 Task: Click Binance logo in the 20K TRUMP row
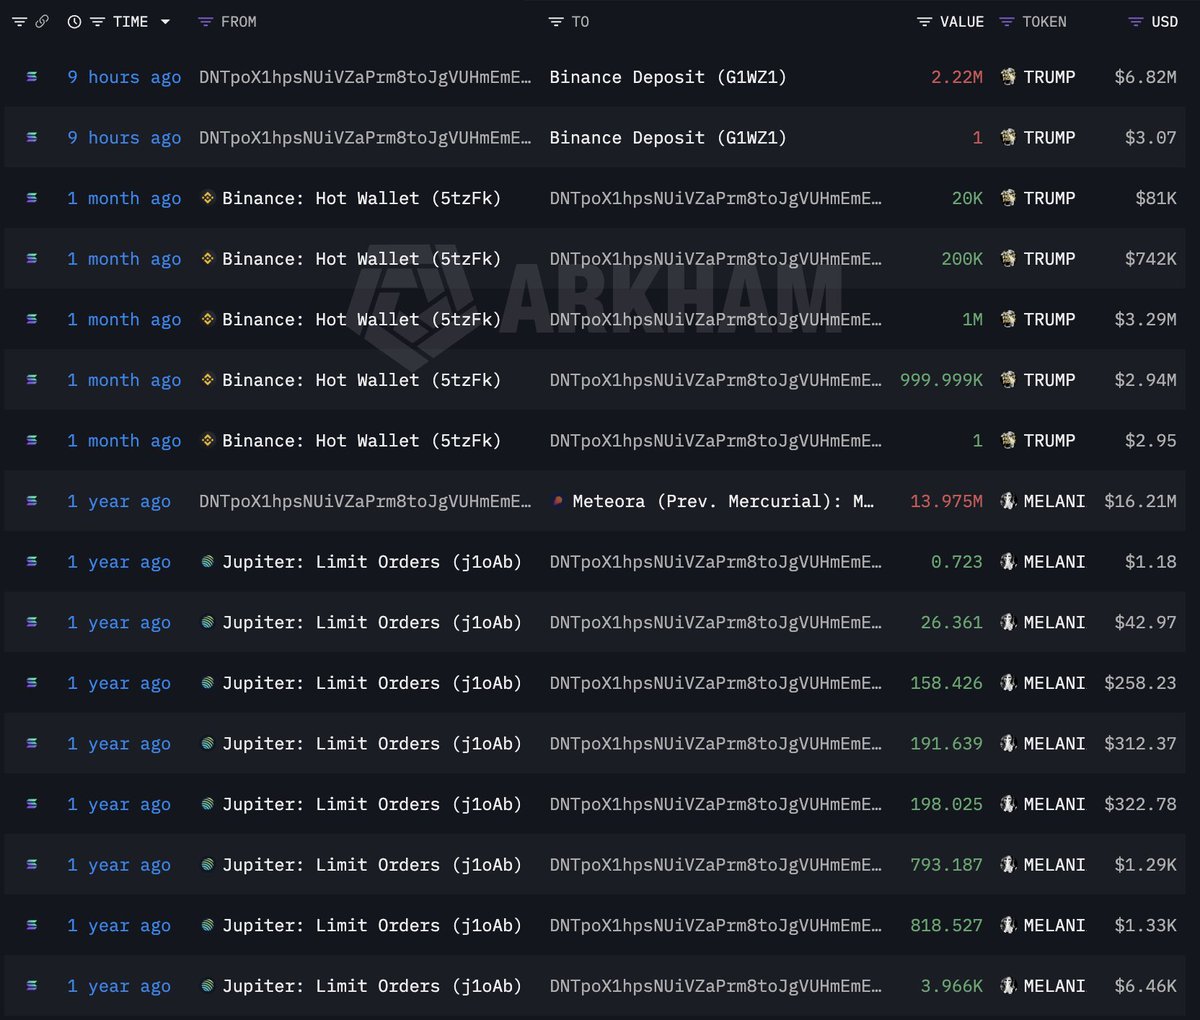coord(208,198)
